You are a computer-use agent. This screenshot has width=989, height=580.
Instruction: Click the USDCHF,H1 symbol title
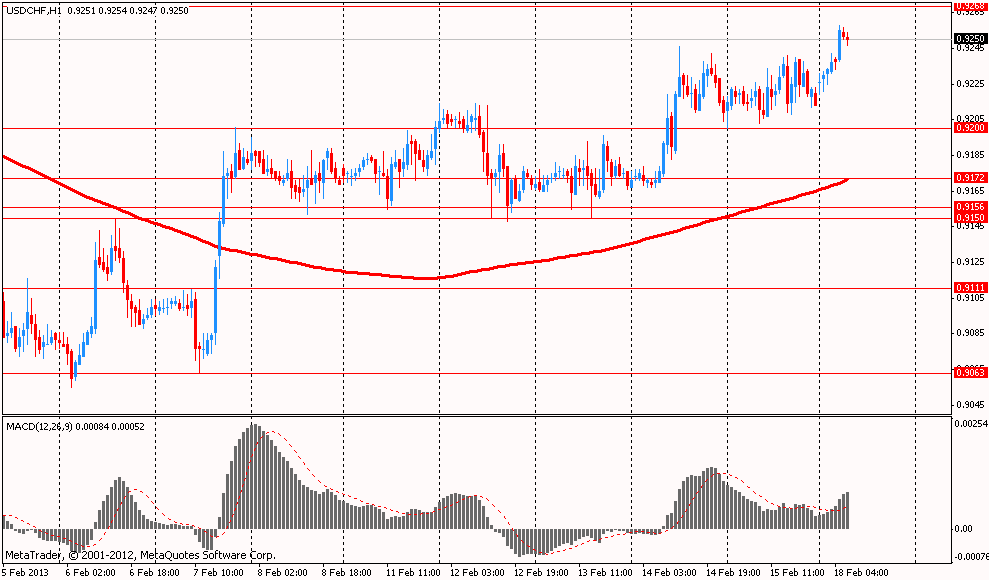[35, 11]
